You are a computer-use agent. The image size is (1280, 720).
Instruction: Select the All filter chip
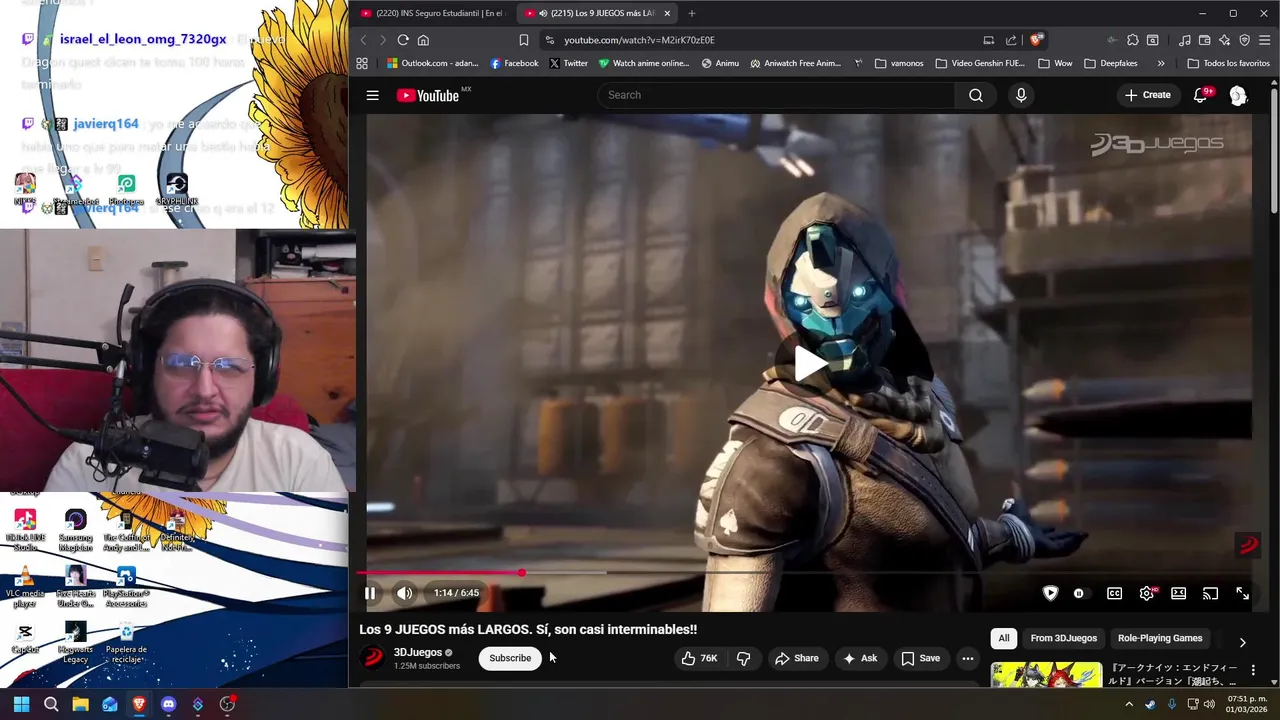(x=1004, y=638)
